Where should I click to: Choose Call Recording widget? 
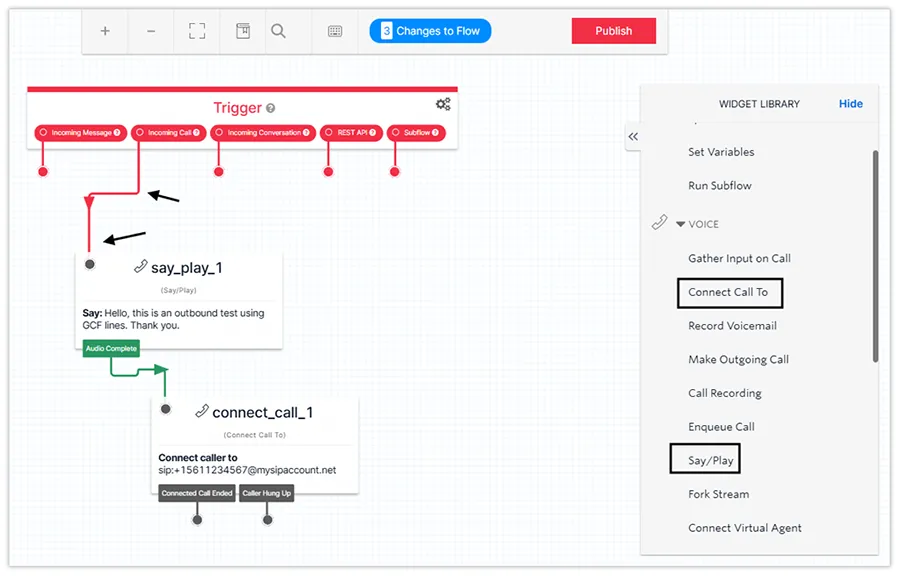coord(725,393)
